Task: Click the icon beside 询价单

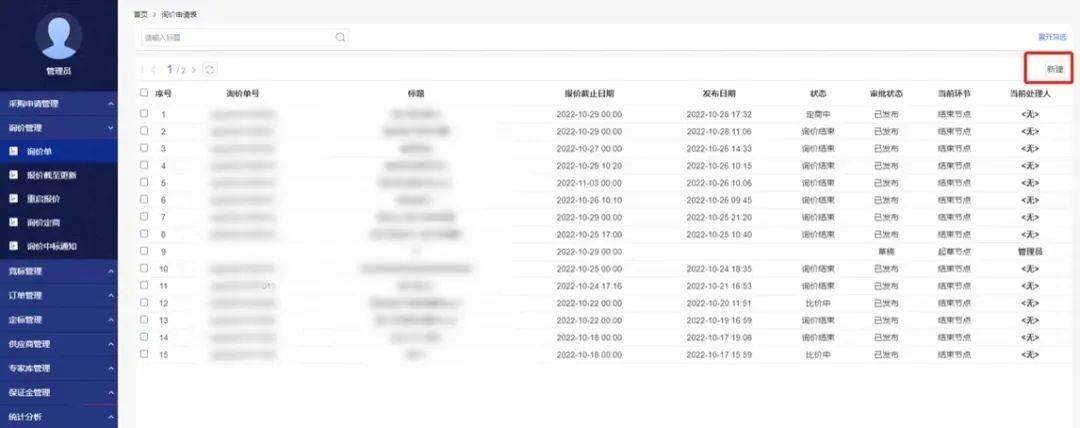Action: (14, 151)
